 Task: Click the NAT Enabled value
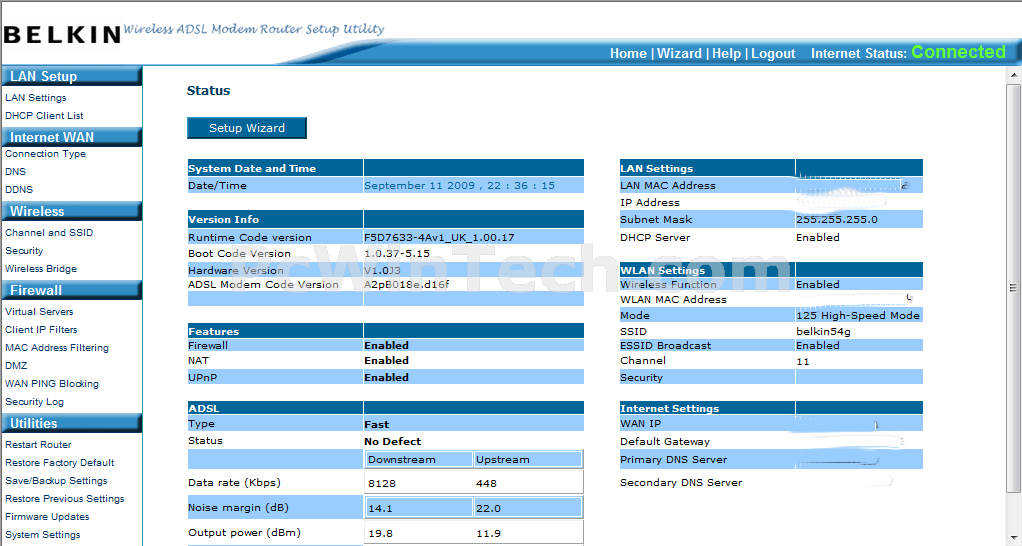[x=387, y=361]
